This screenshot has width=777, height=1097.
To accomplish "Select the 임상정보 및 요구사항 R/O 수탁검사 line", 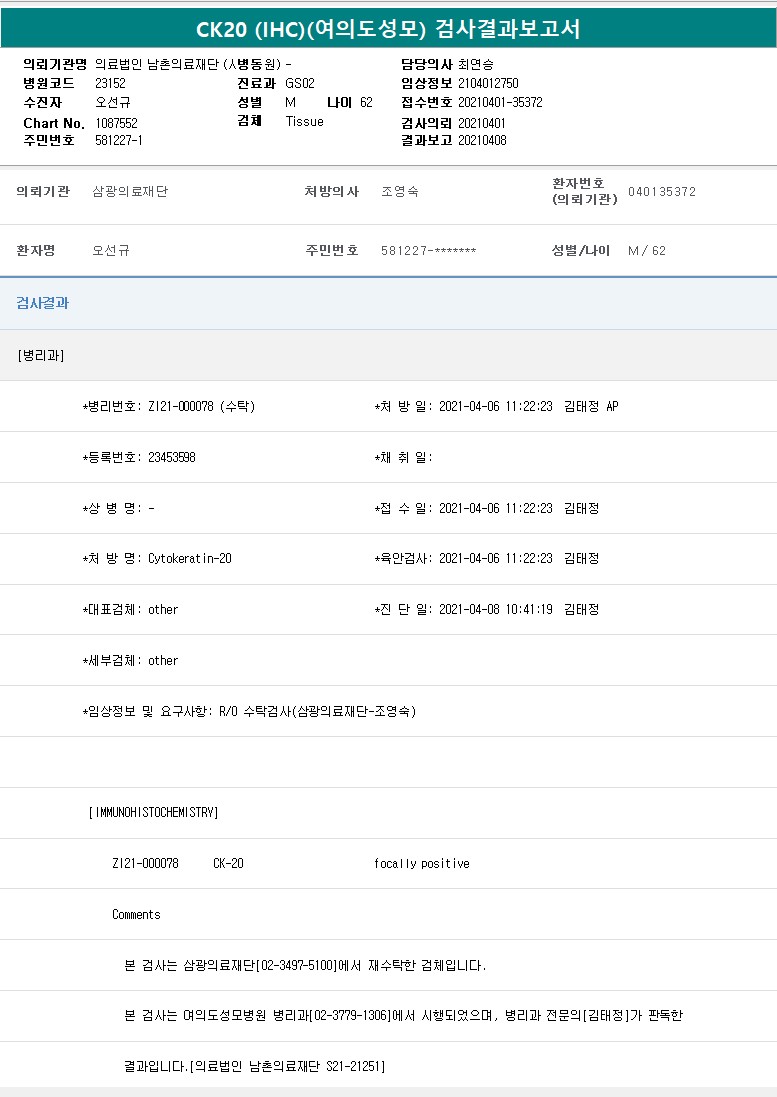I will click(249, 711).
